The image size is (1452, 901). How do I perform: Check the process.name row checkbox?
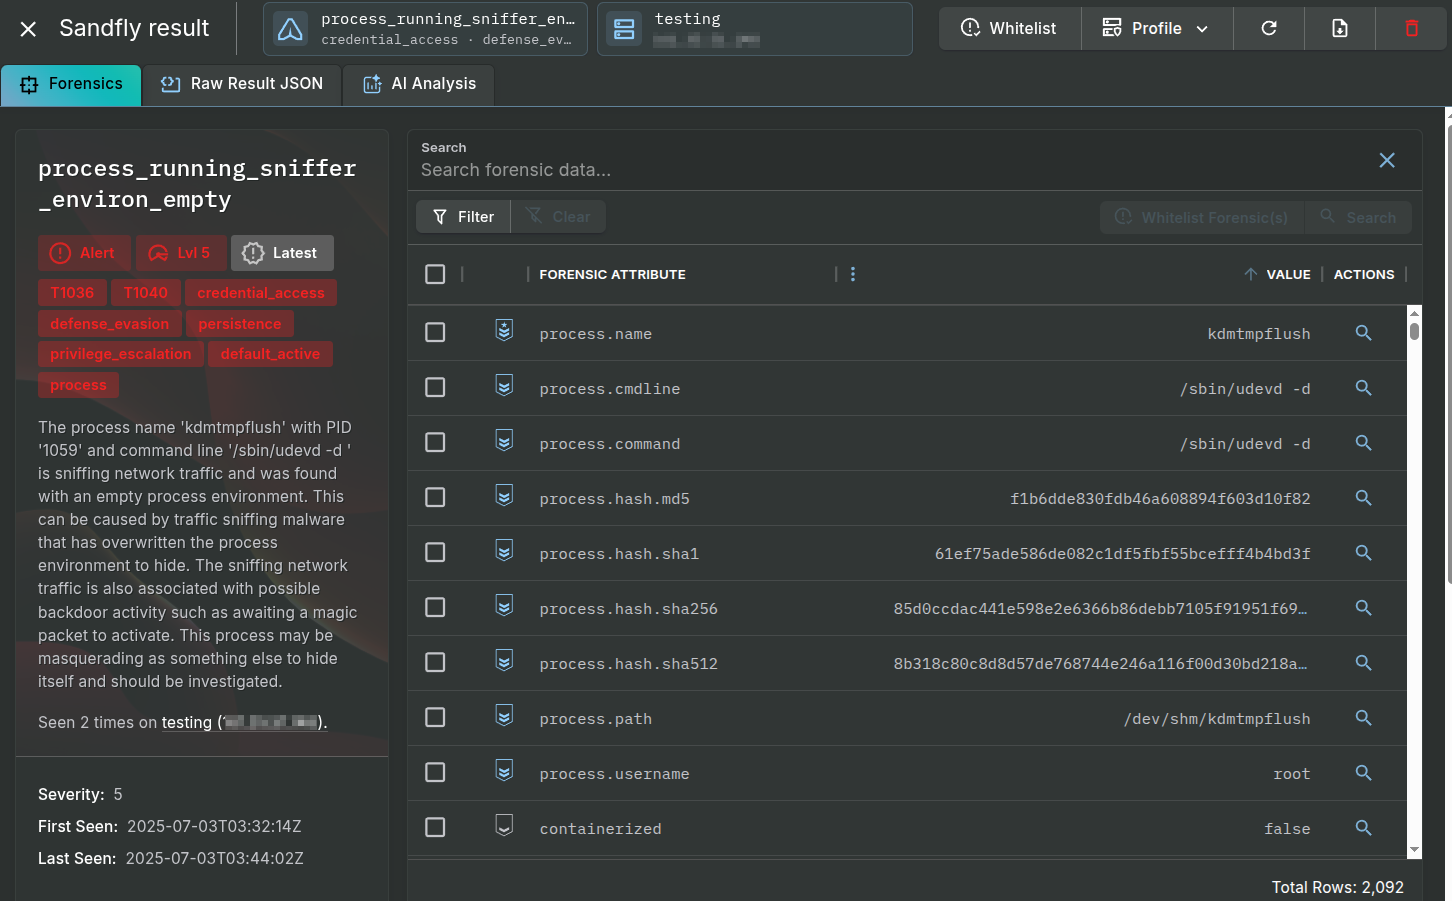435,332
